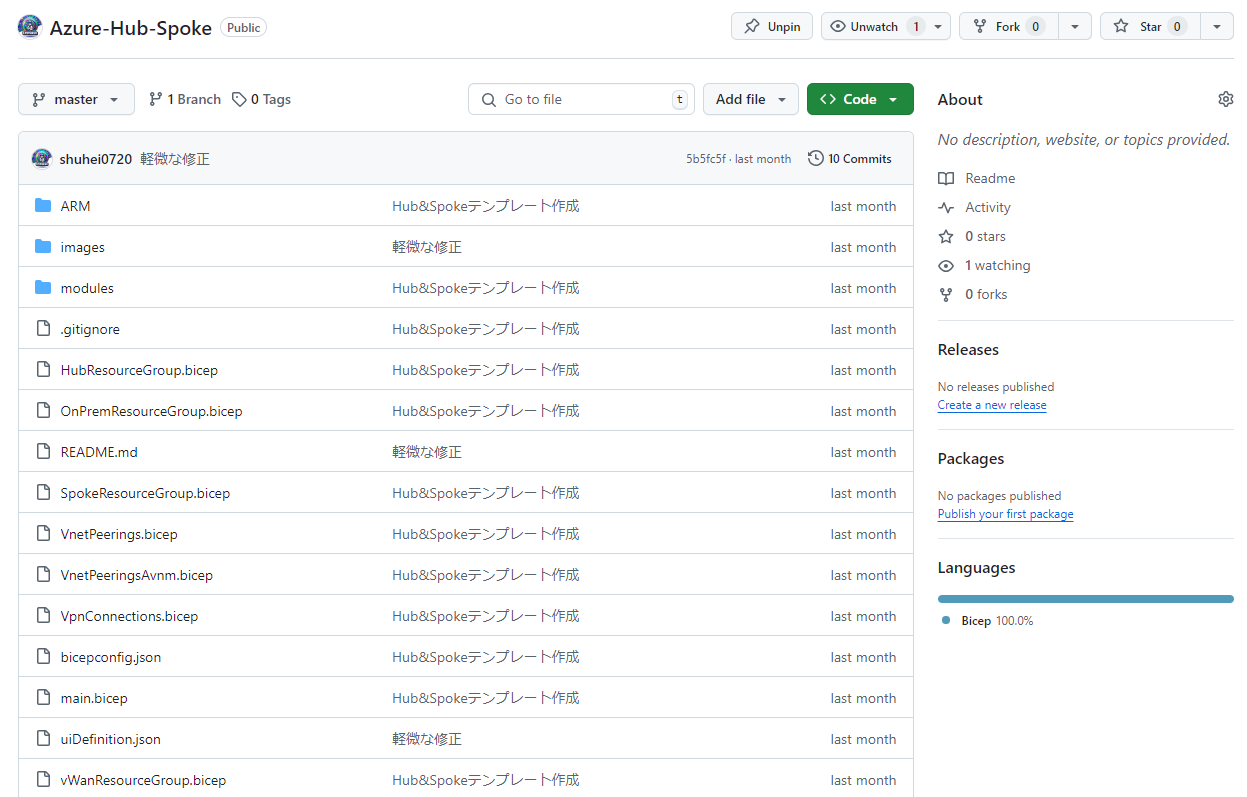Click the main.bicep file icon
1247x797 pixels.
(43, 698)
